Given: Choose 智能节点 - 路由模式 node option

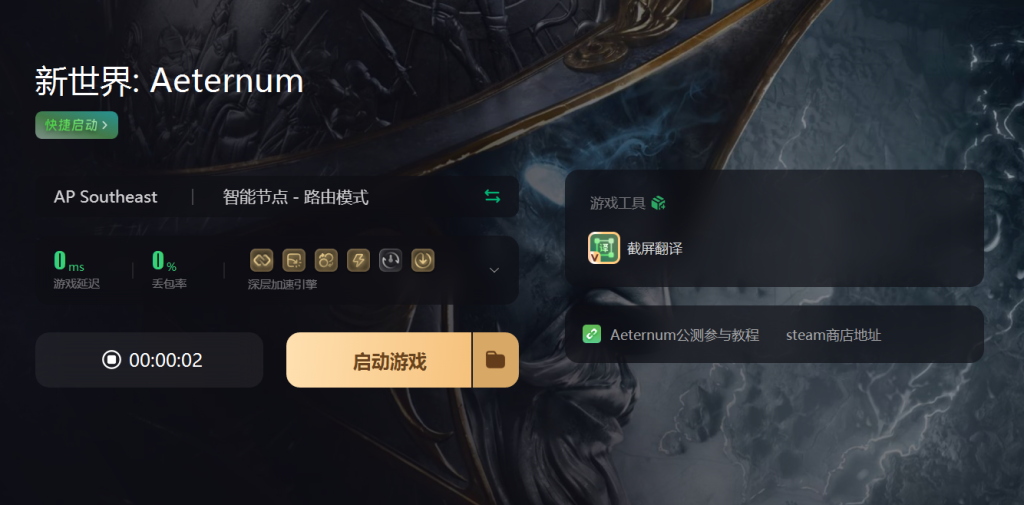Looking at the screenshot, I should [x=296, y=197].
